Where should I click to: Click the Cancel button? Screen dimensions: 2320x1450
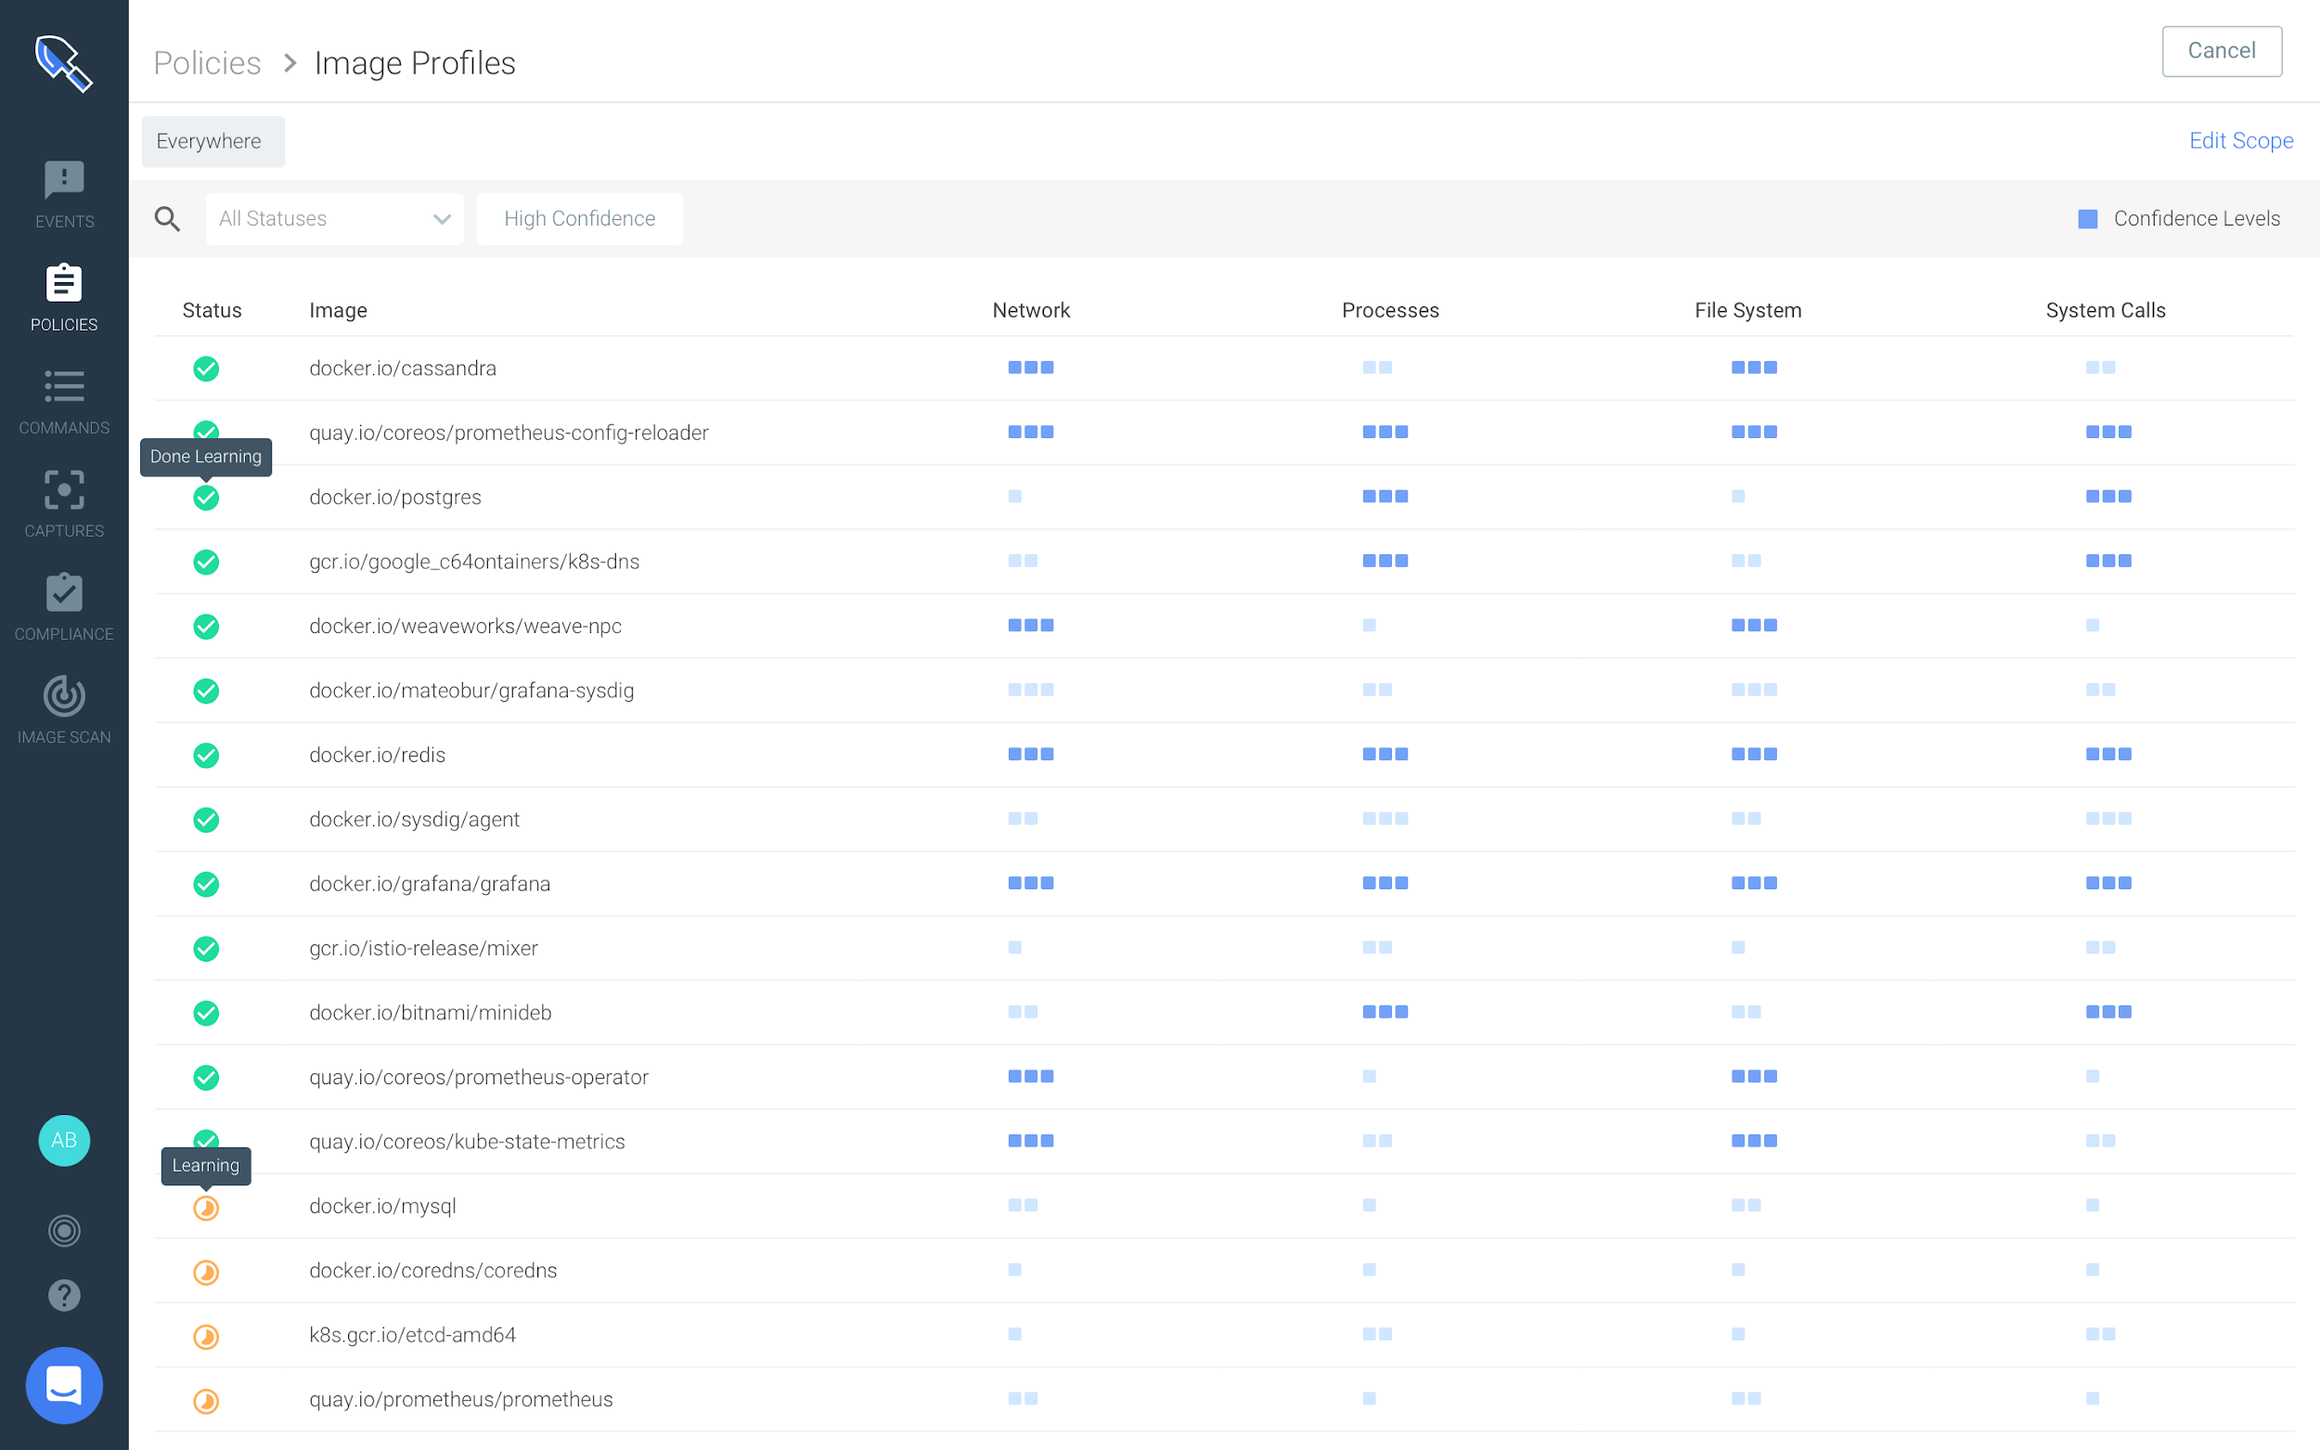pos(2221,51)
